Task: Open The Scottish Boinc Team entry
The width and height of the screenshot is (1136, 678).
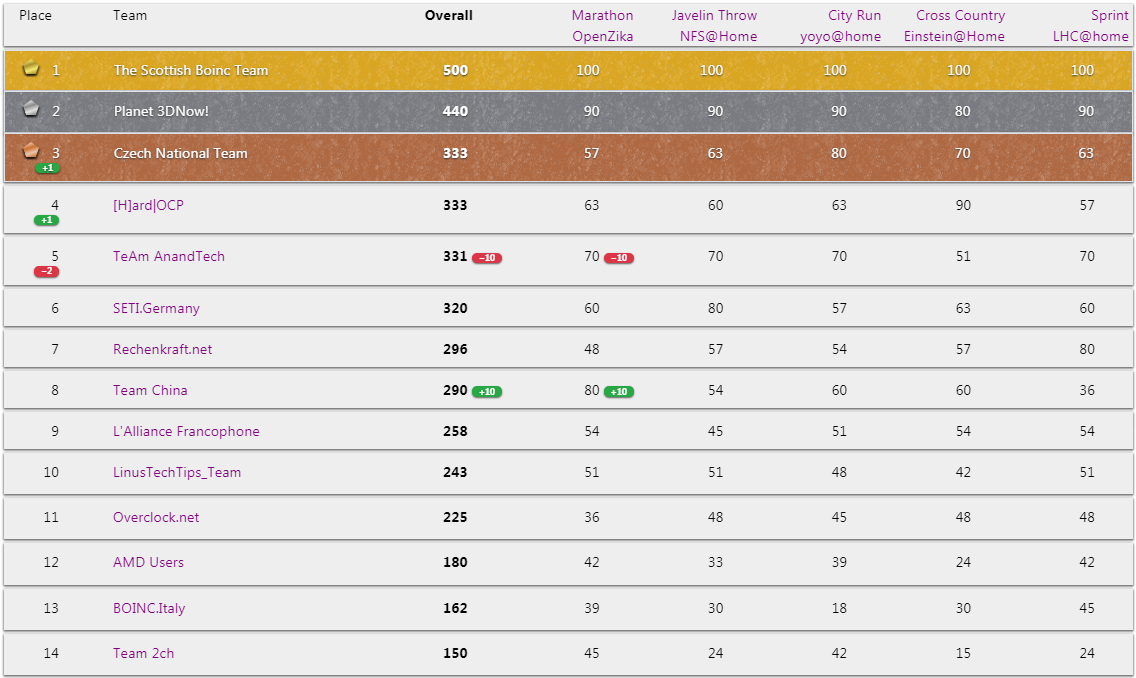Action: tap(191, 70)
